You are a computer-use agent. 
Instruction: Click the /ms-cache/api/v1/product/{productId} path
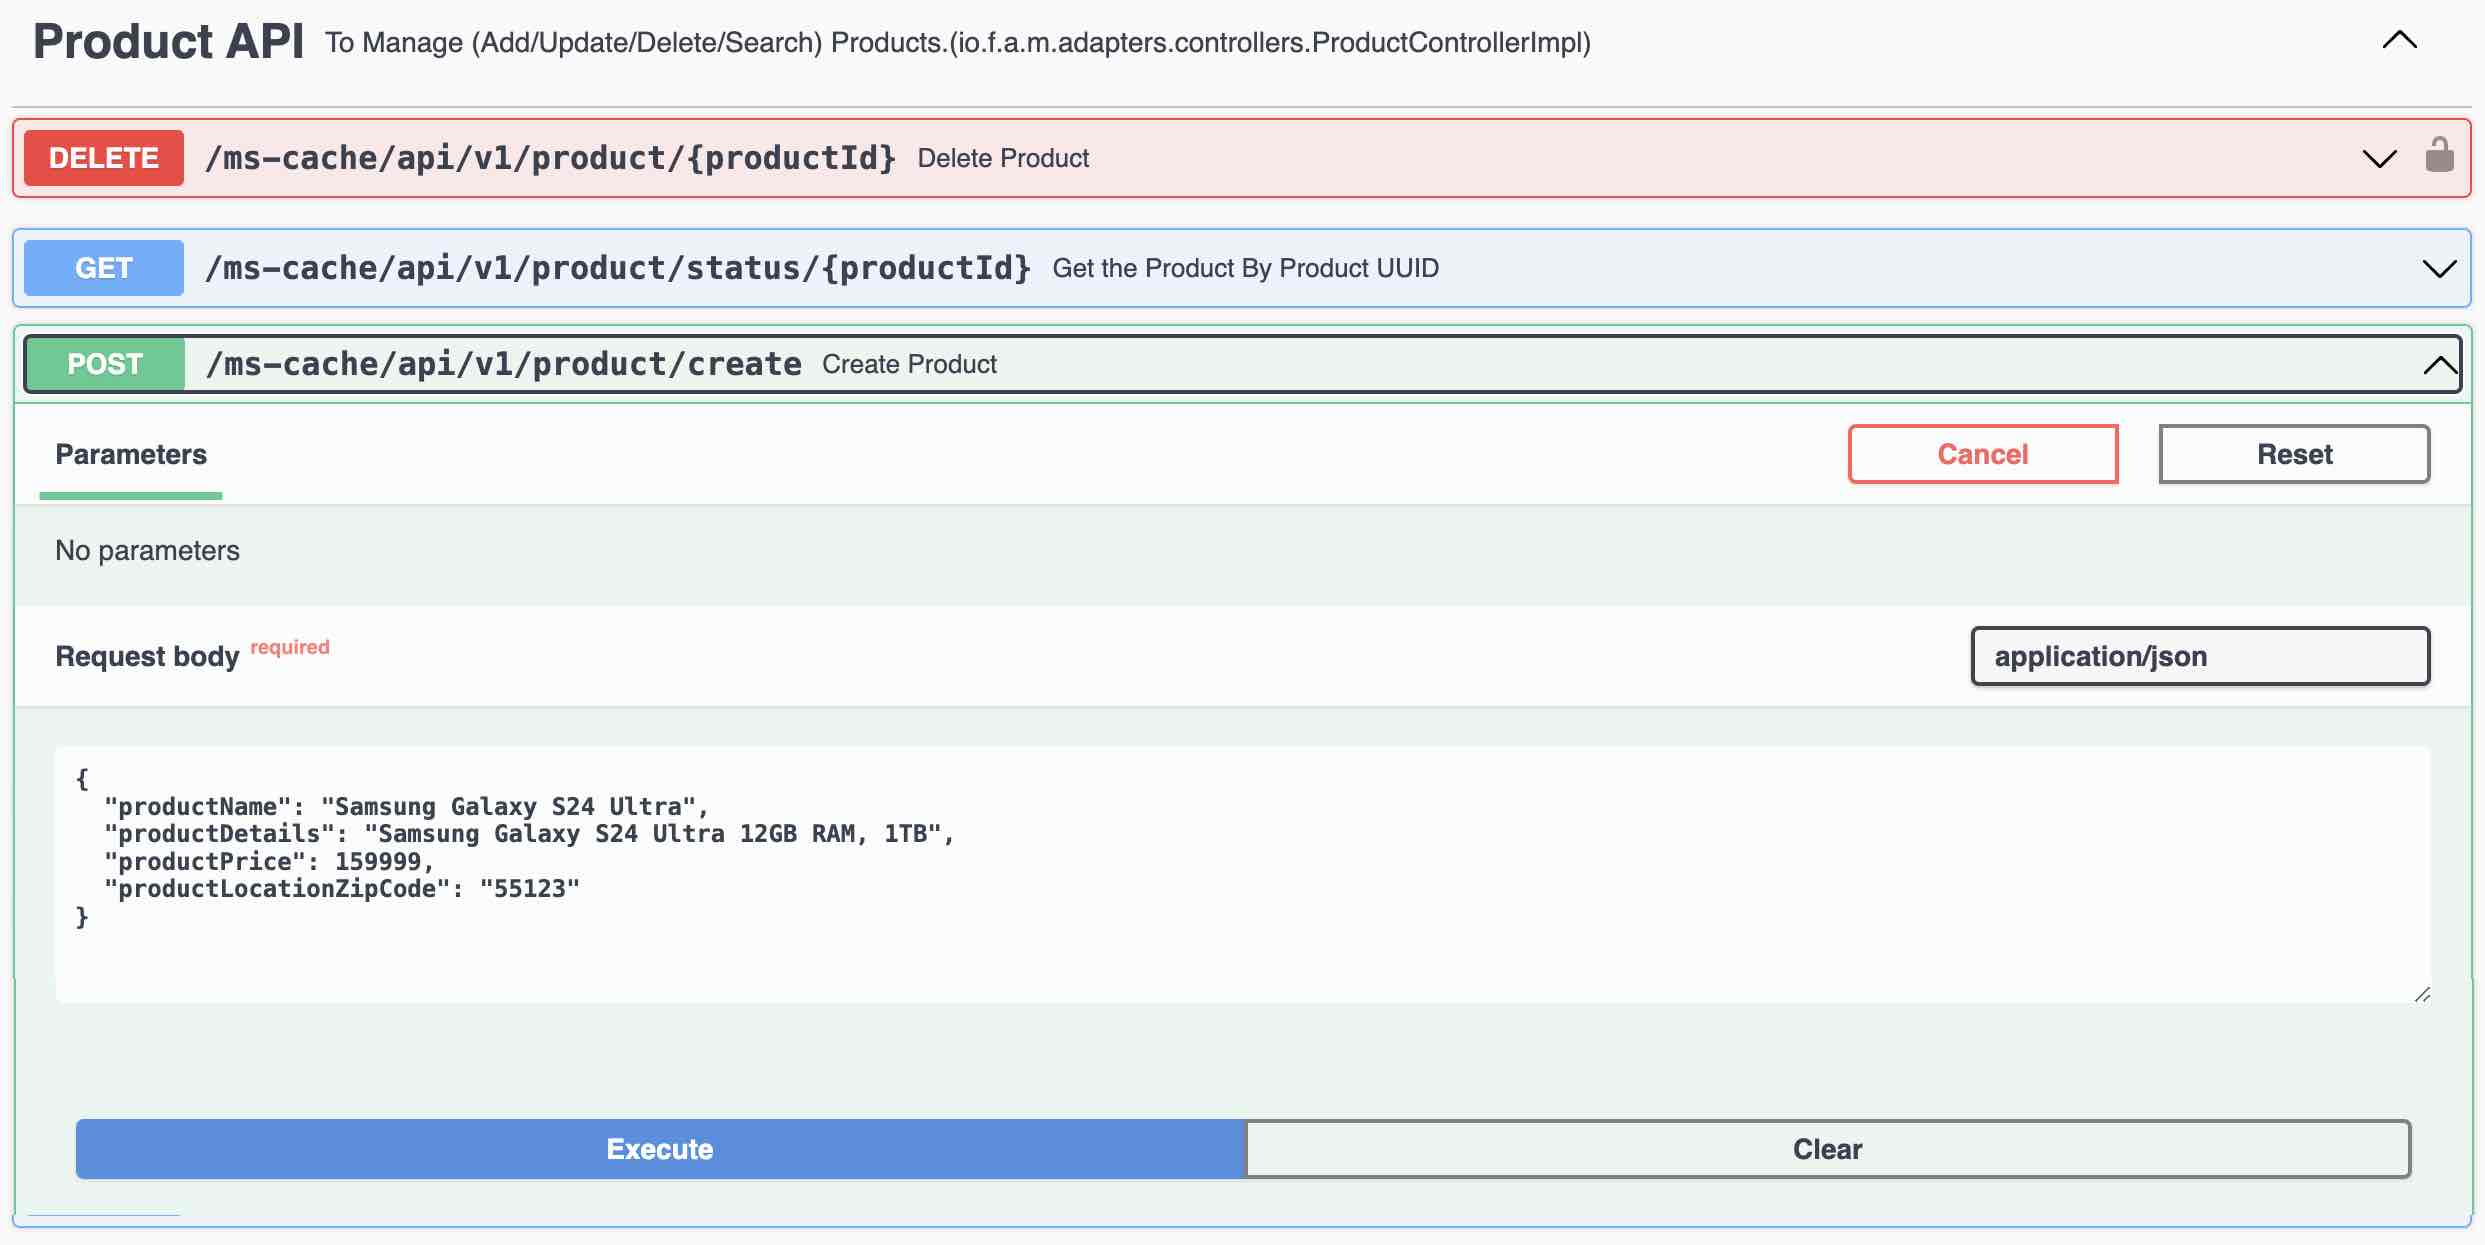[550, 158]
